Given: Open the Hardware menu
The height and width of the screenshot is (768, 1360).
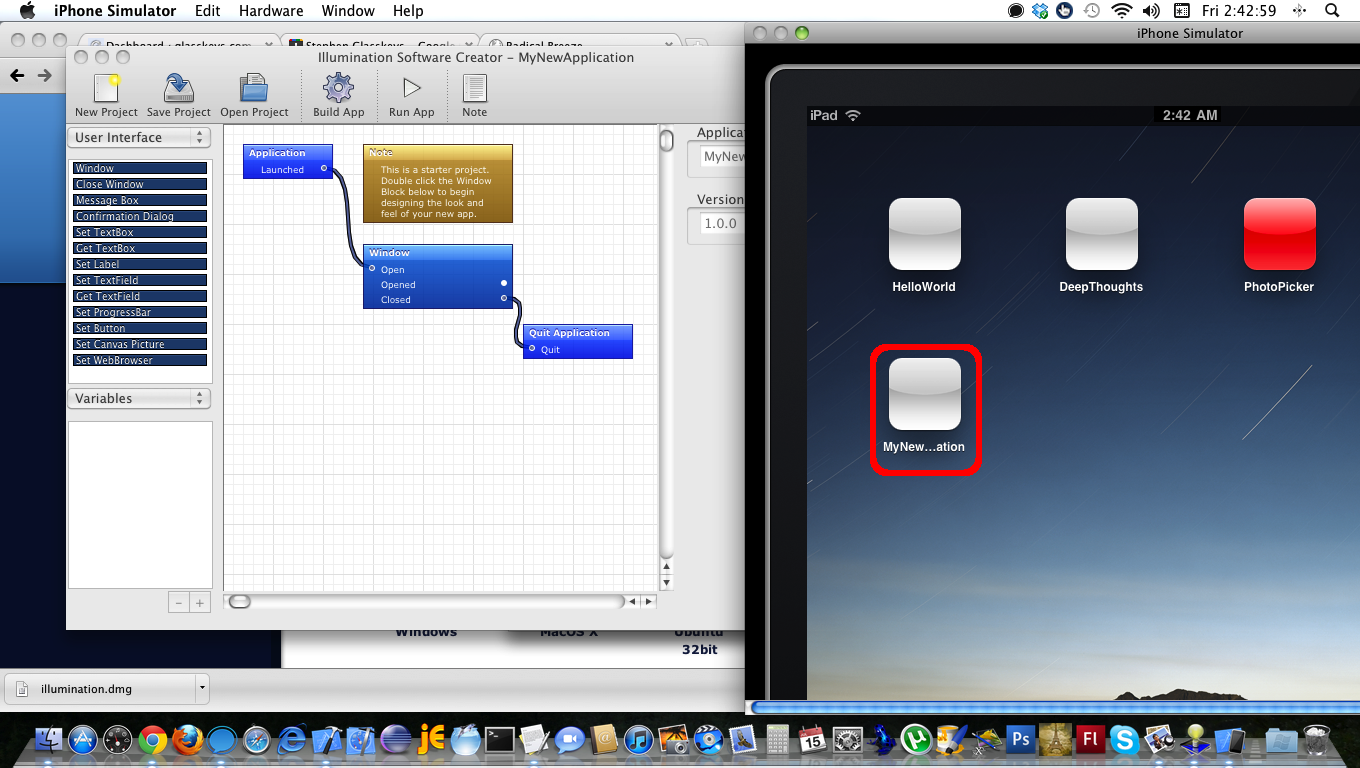Looking at the screenshot, I should pyautogui.click(x=271, y=11).
